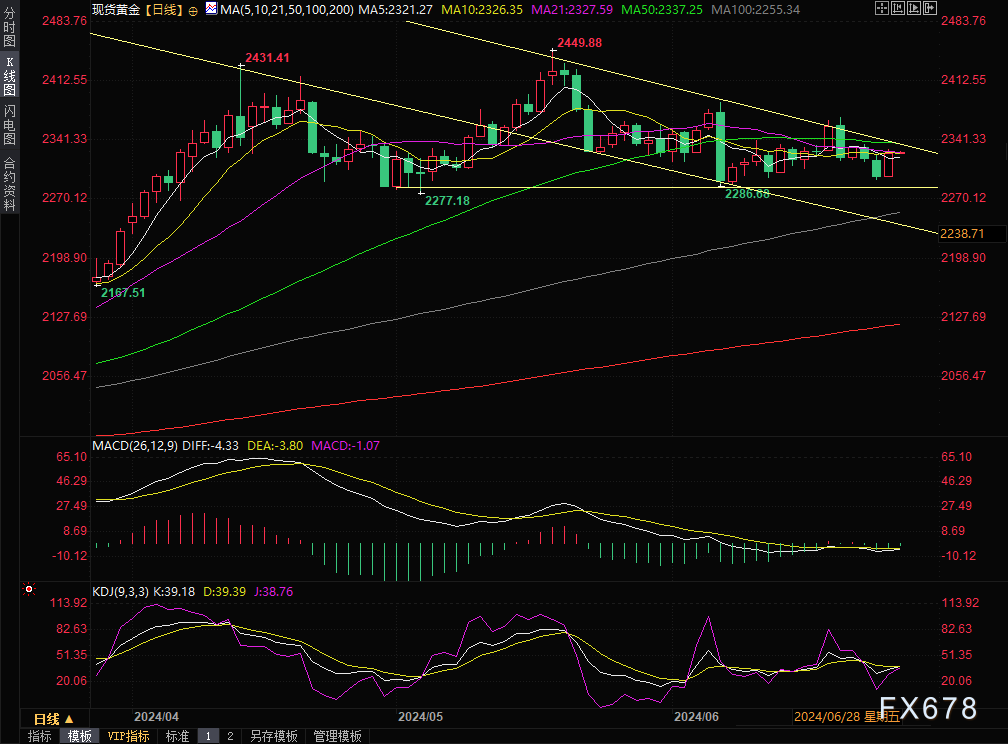Screen dimensions: 1008x744
Task: Select the 指标 tab at bottom
Action: click(x=40, y=736)
